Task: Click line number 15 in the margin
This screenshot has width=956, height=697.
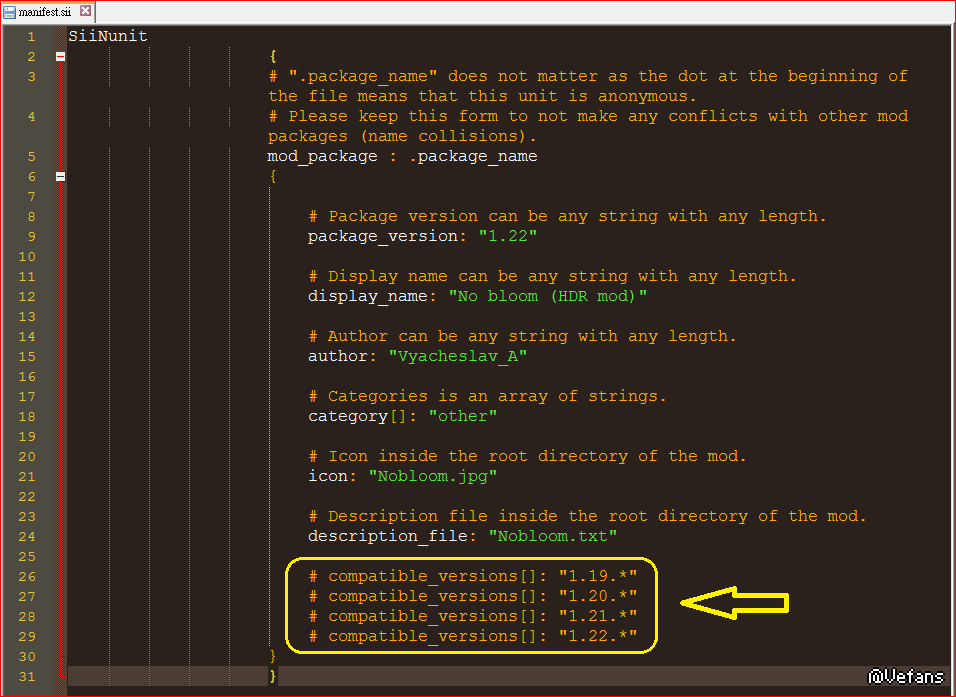Action: (x=27, y=356)
